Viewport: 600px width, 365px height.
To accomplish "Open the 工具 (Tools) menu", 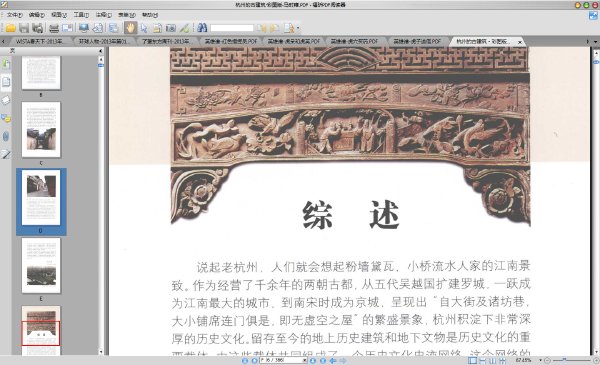I will click(x=81, y=15).
